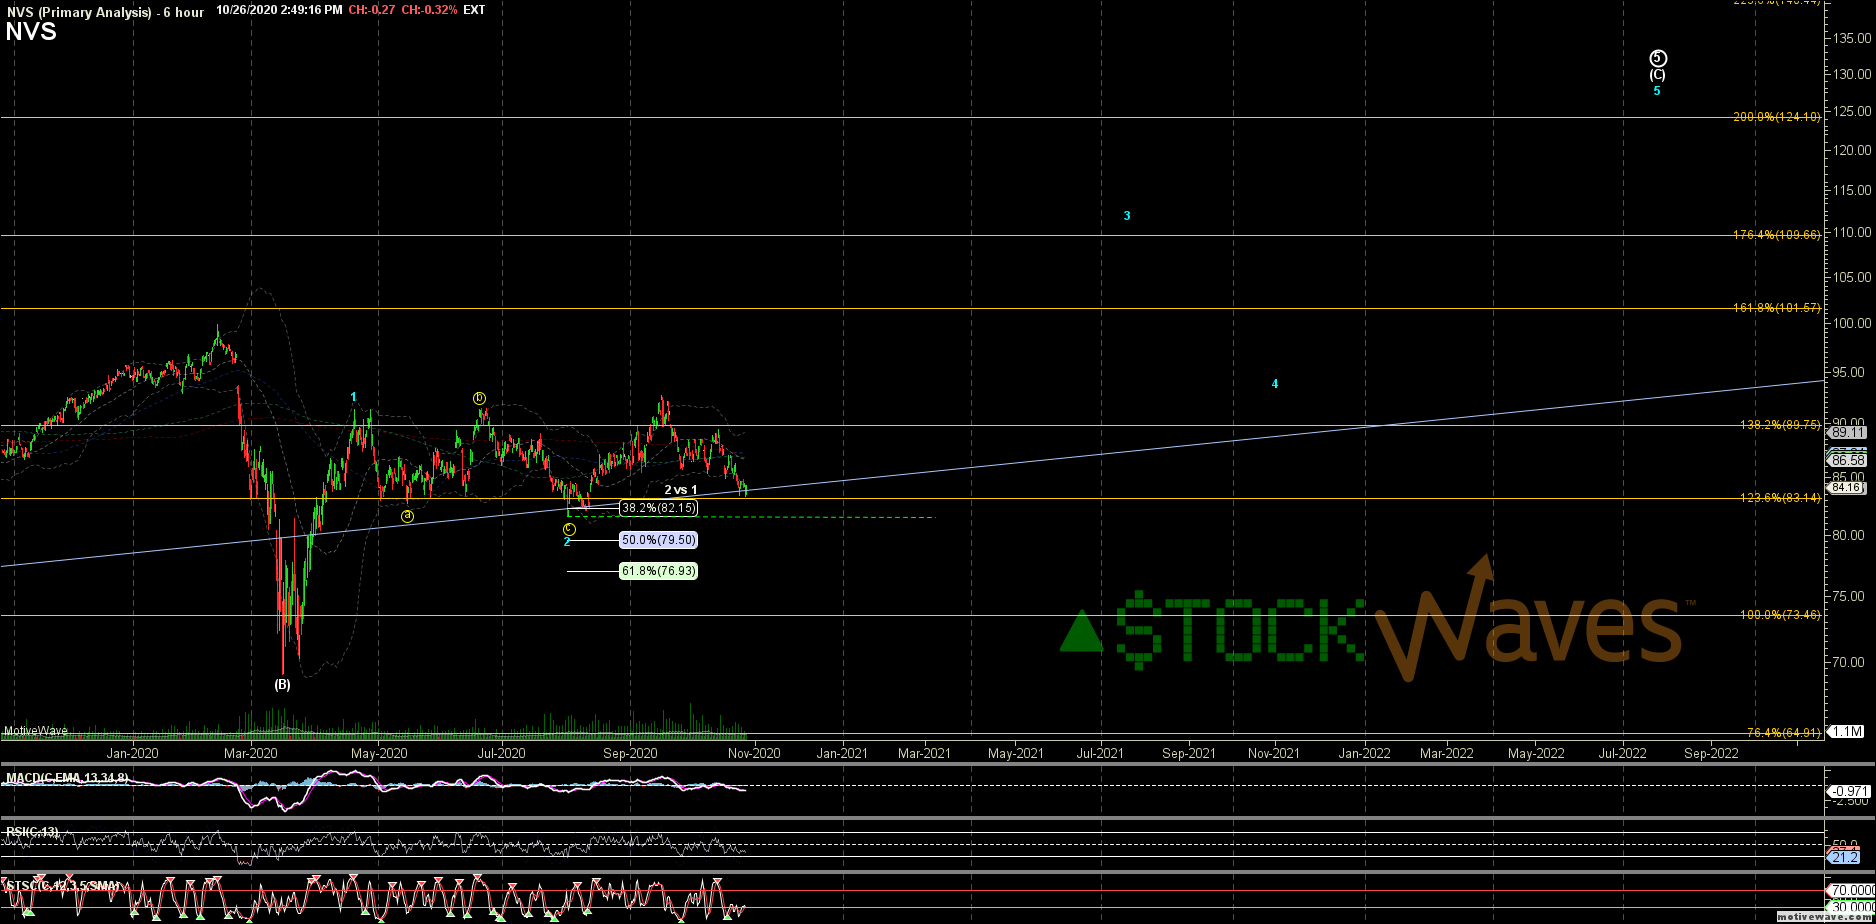This screenshot has height=924, width=1876.
Task: Click the "Jan-2021" date axis label
Action: pyautogui.click(x=842, y=753)
